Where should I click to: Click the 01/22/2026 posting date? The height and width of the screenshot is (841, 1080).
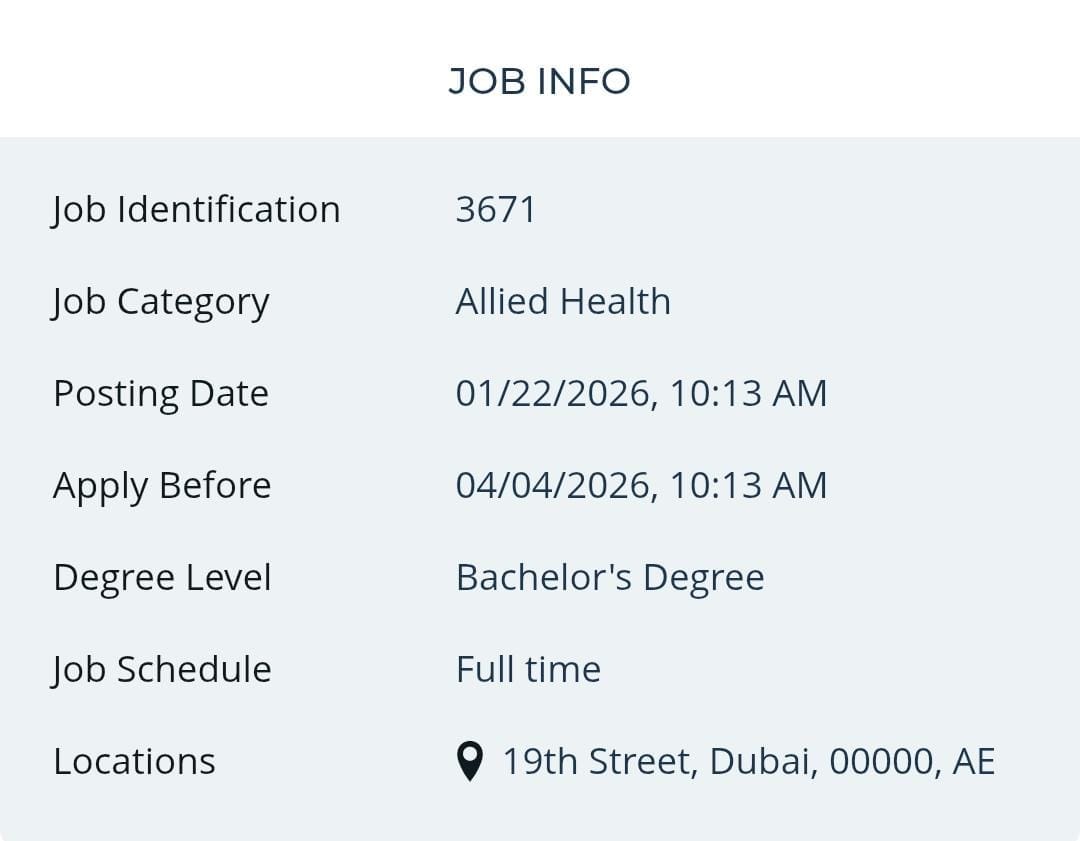554,394
